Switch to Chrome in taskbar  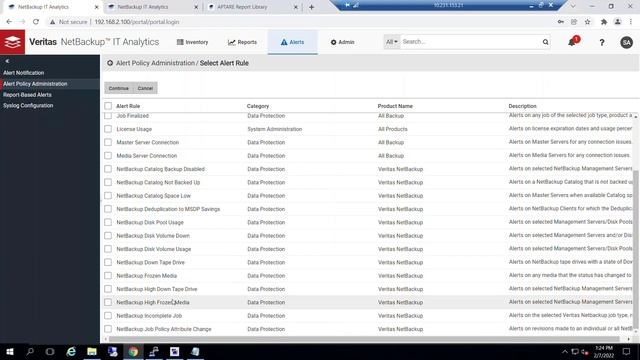coord(133,351)
